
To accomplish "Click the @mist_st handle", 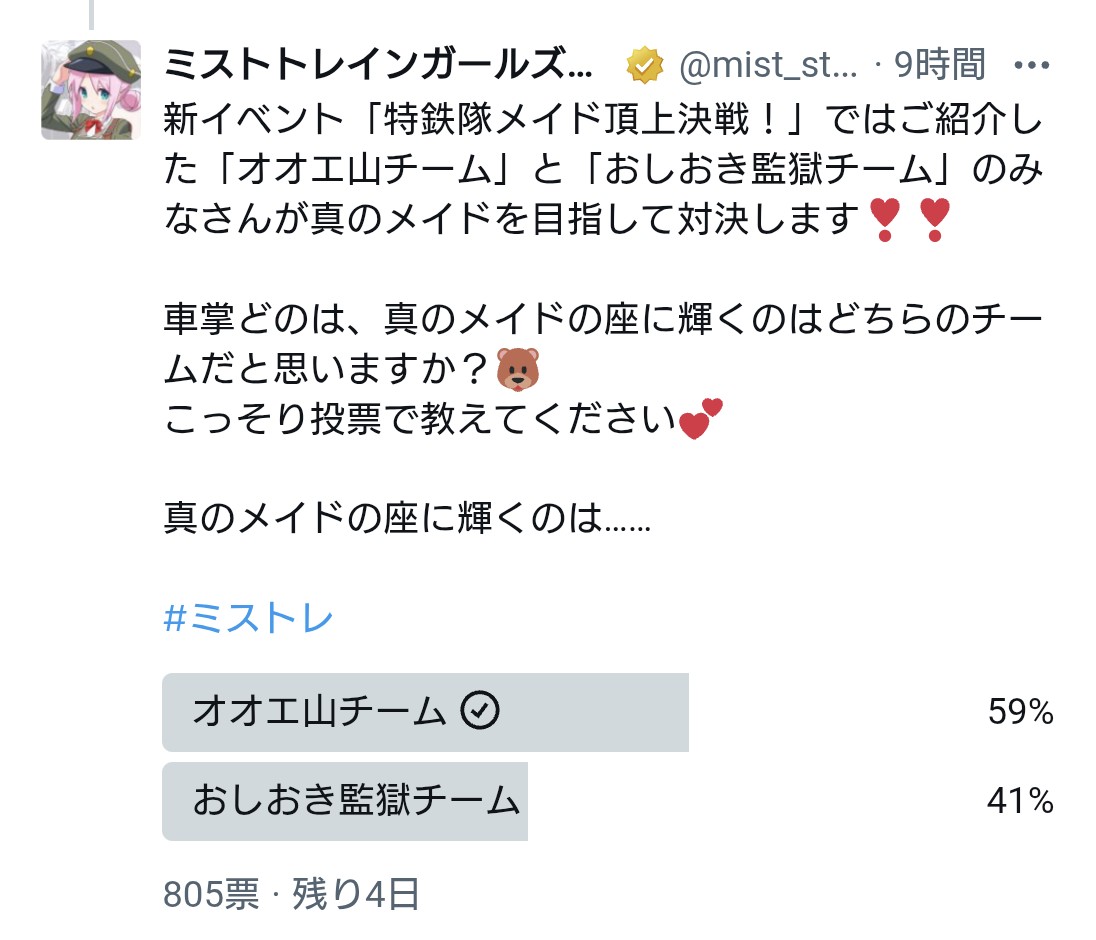I will (x=768, y=66).
